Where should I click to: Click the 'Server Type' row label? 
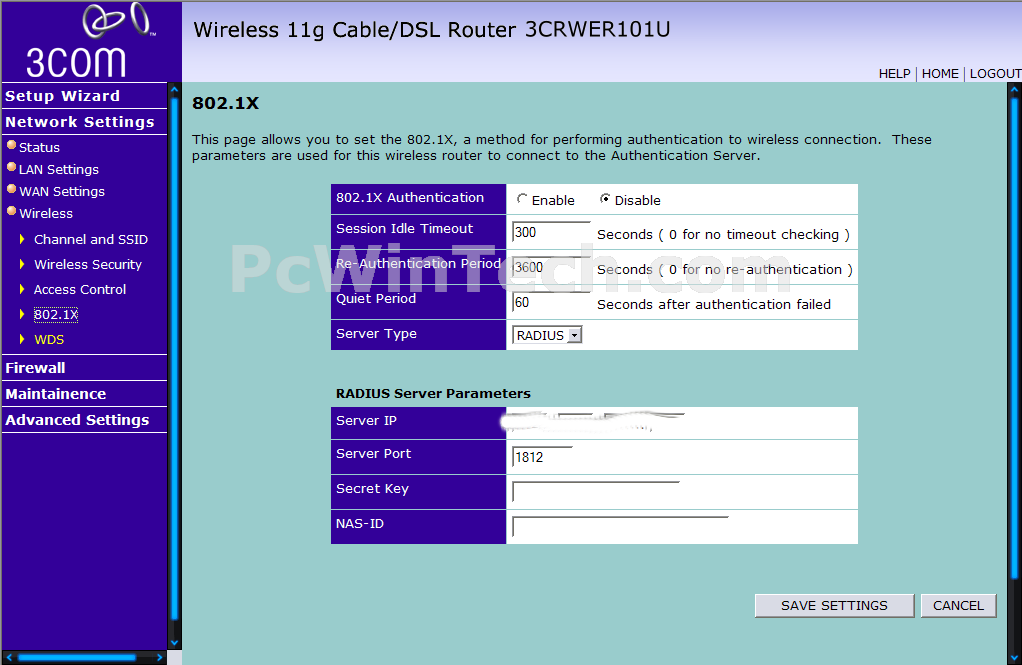tap(376, 334)
